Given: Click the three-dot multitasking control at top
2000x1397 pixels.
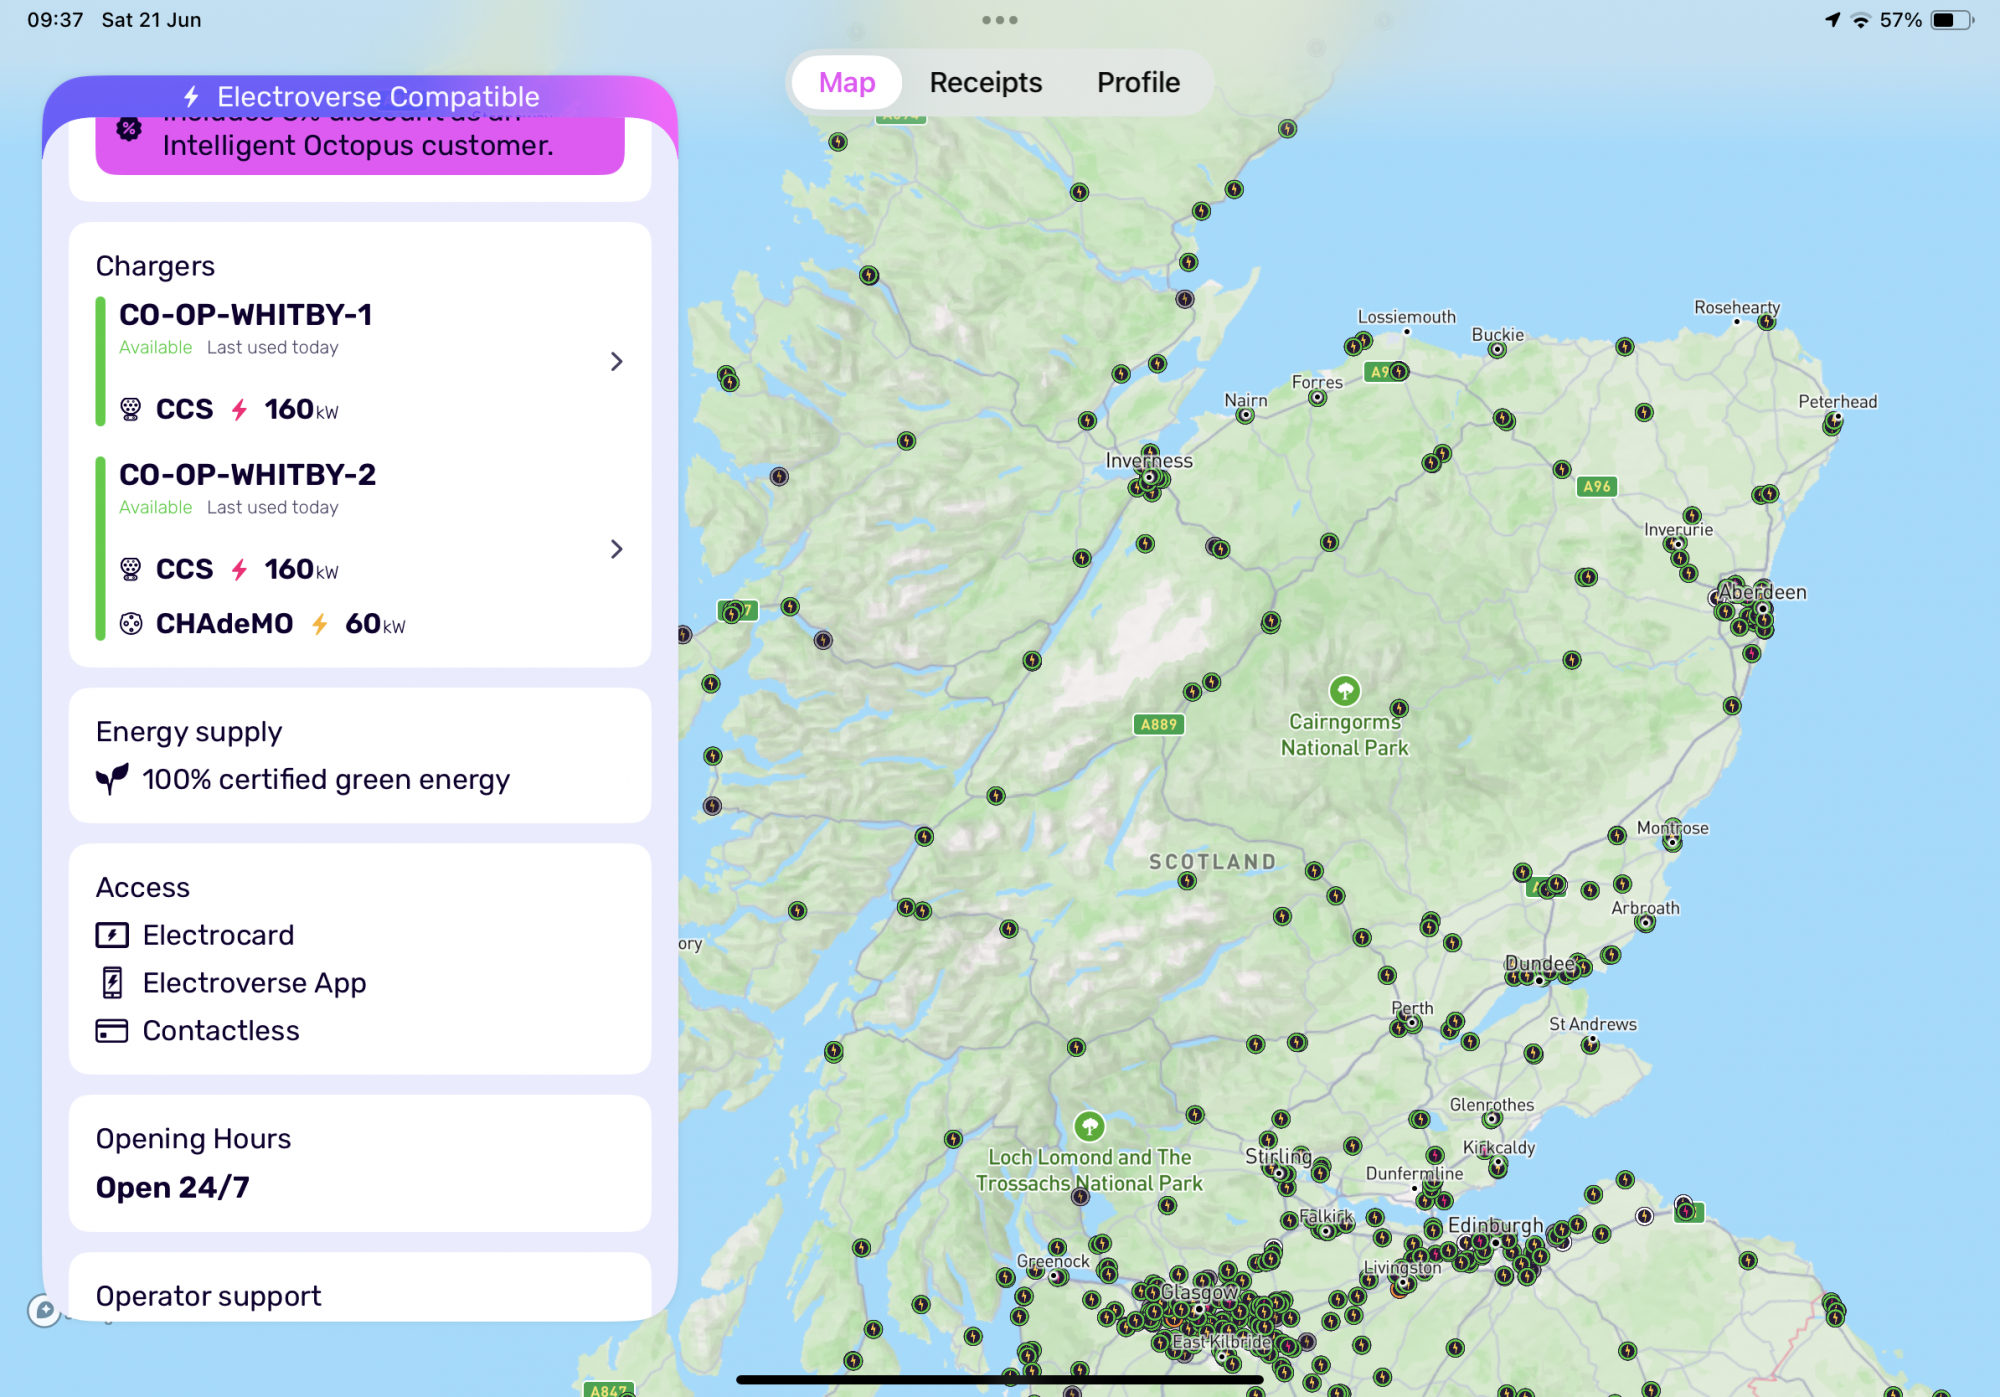Looking at the screenshot, I should coord(999,20).
